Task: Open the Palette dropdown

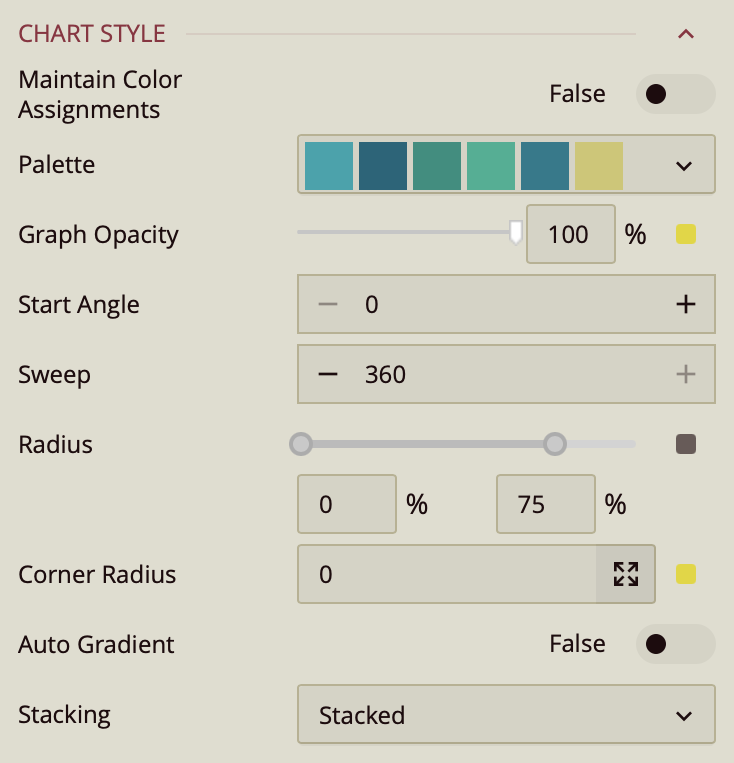Action: (x=684, y=166)
